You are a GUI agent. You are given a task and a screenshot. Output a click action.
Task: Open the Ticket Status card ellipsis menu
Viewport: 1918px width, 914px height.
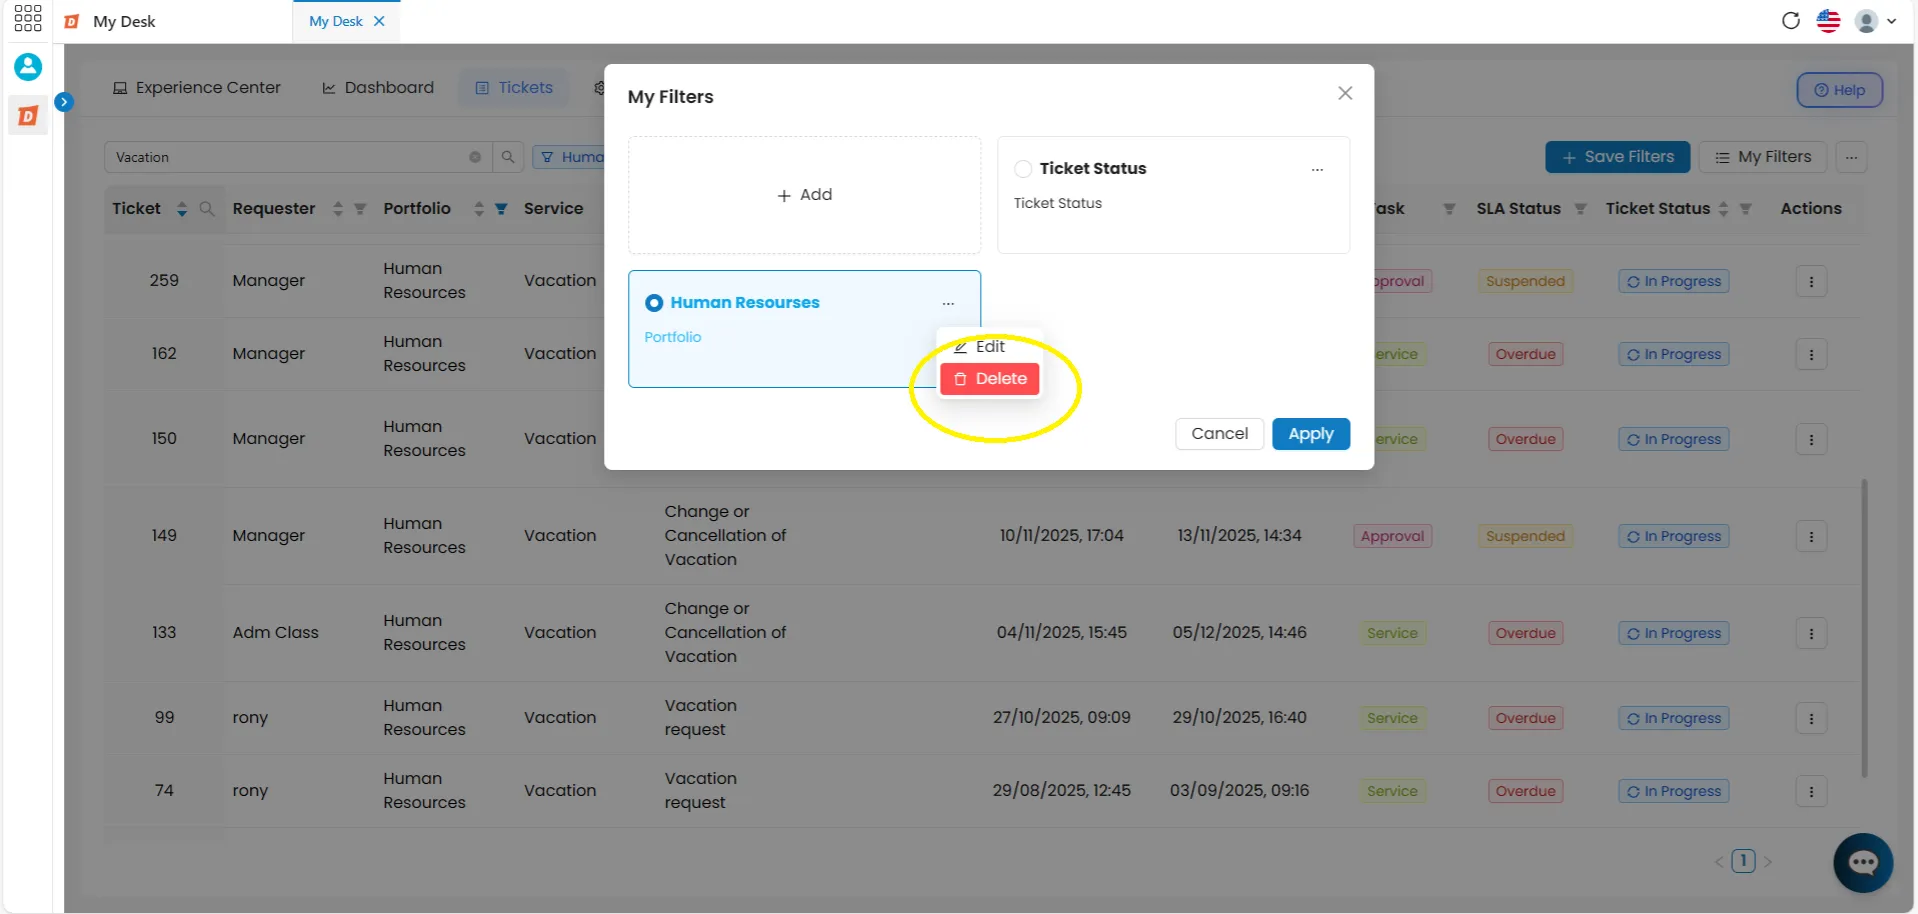(1317, 170)
